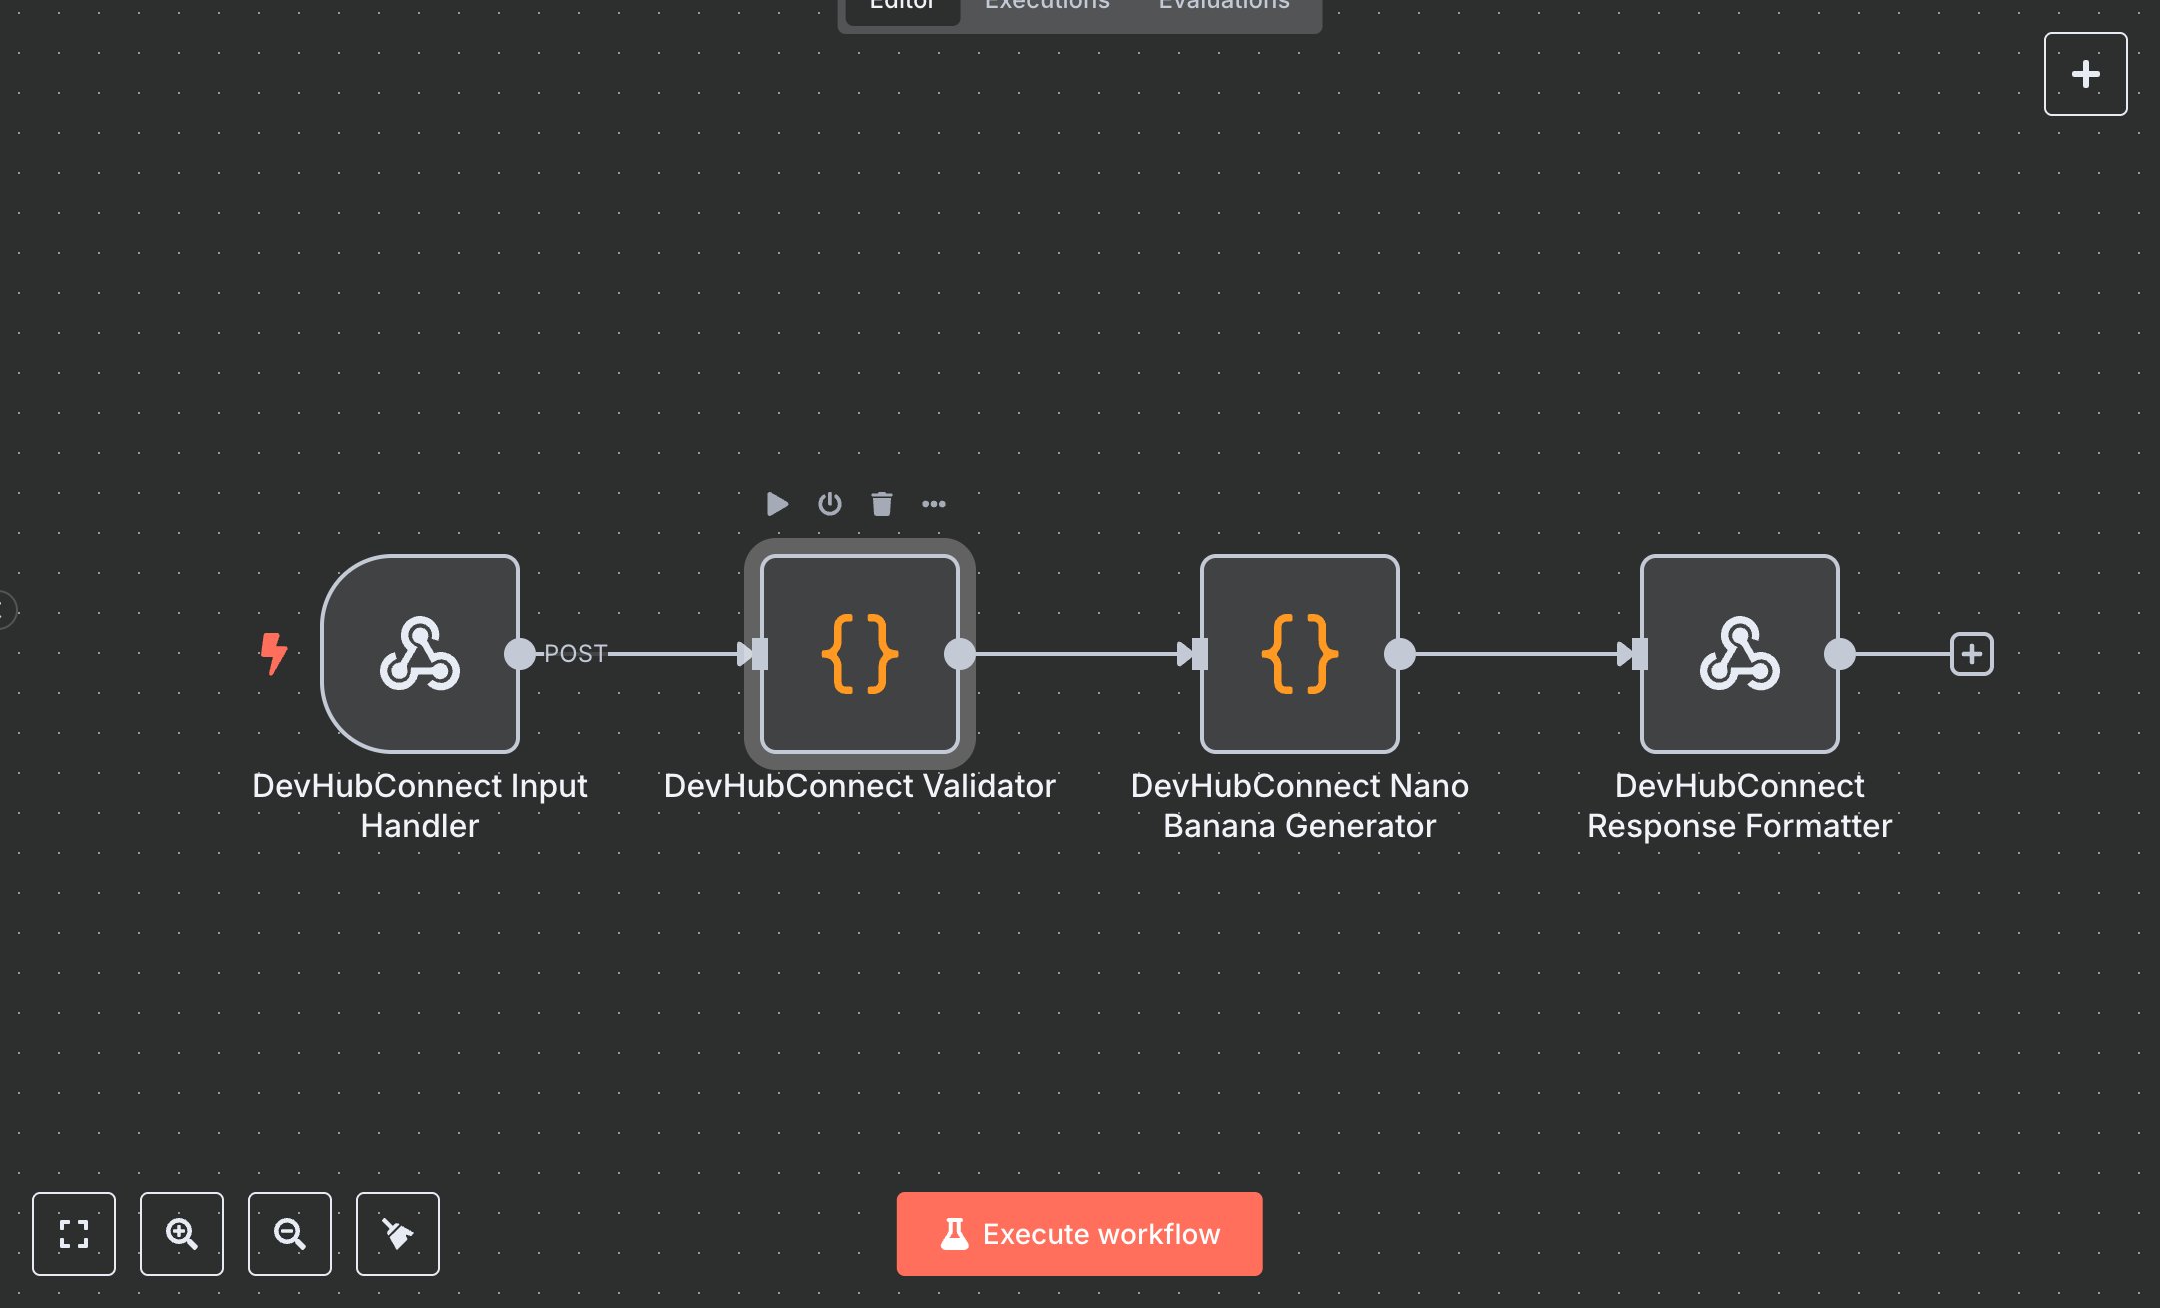The width and height of the screenshot is (2160, 1308).
Task: Open the DevHubConnect Input Handler webhook node
Action: [x=420, y=655]
